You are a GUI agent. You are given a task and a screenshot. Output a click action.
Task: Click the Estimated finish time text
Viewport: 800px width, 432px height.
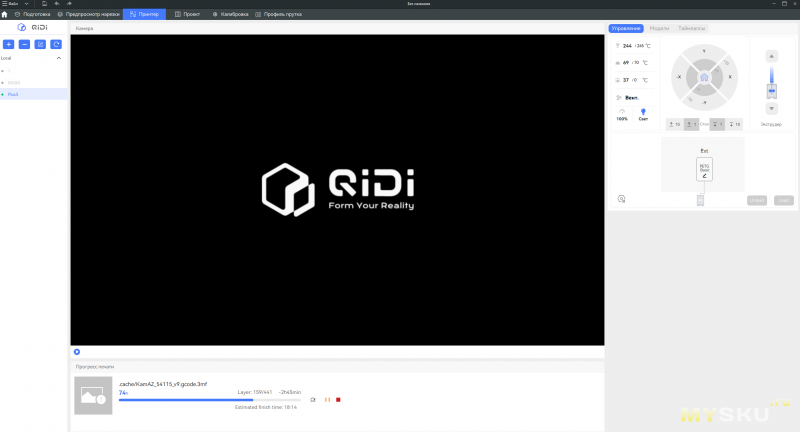point(266,408)
